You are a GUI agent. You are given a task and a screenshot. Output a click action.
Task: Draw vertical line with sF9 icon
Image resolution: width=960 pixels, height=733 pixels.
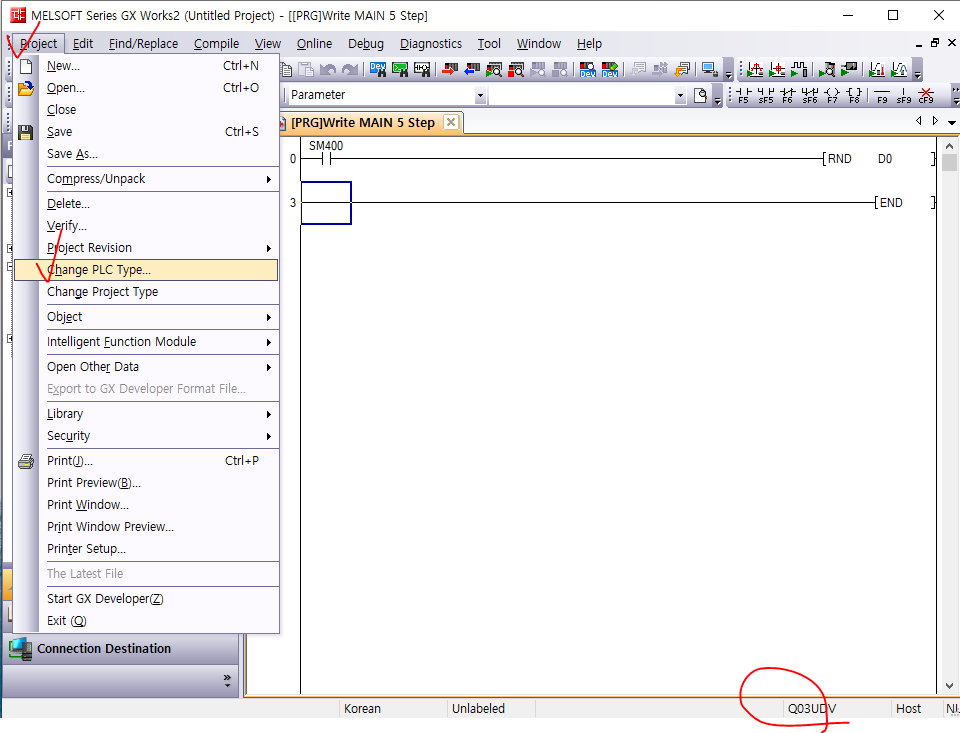(x=904, y=95)
